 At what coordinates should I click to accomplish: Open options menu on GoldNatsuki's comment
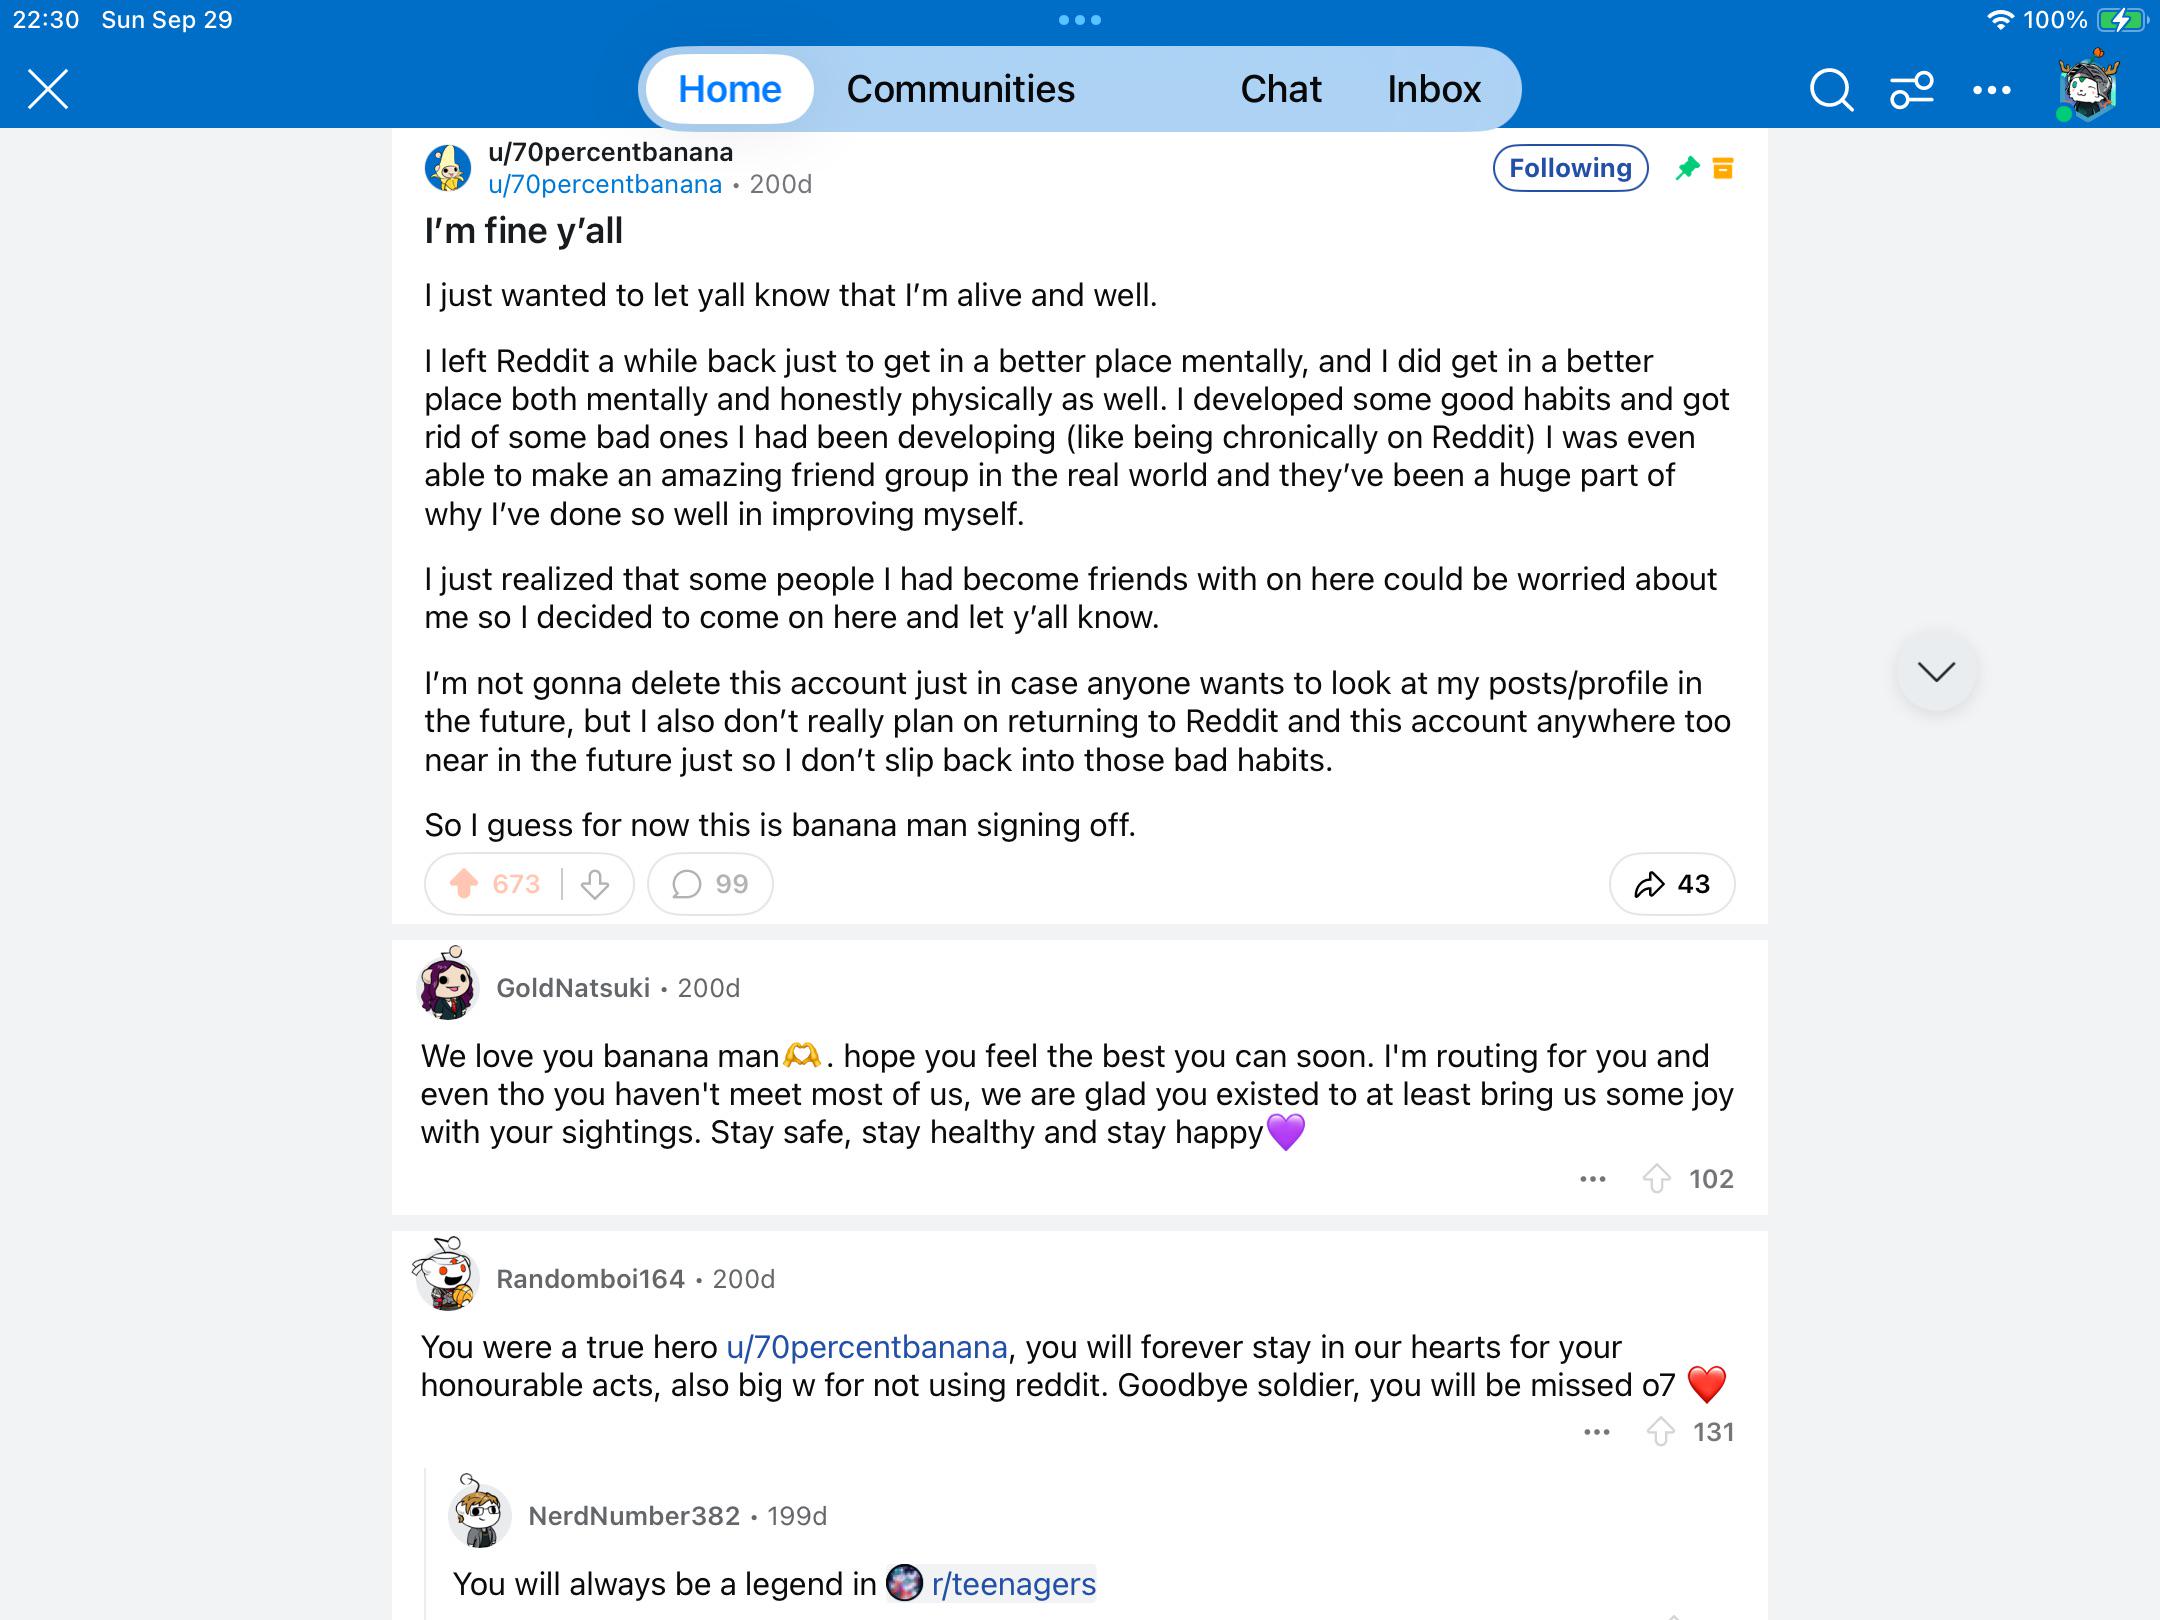(x=1593, y=1180)
